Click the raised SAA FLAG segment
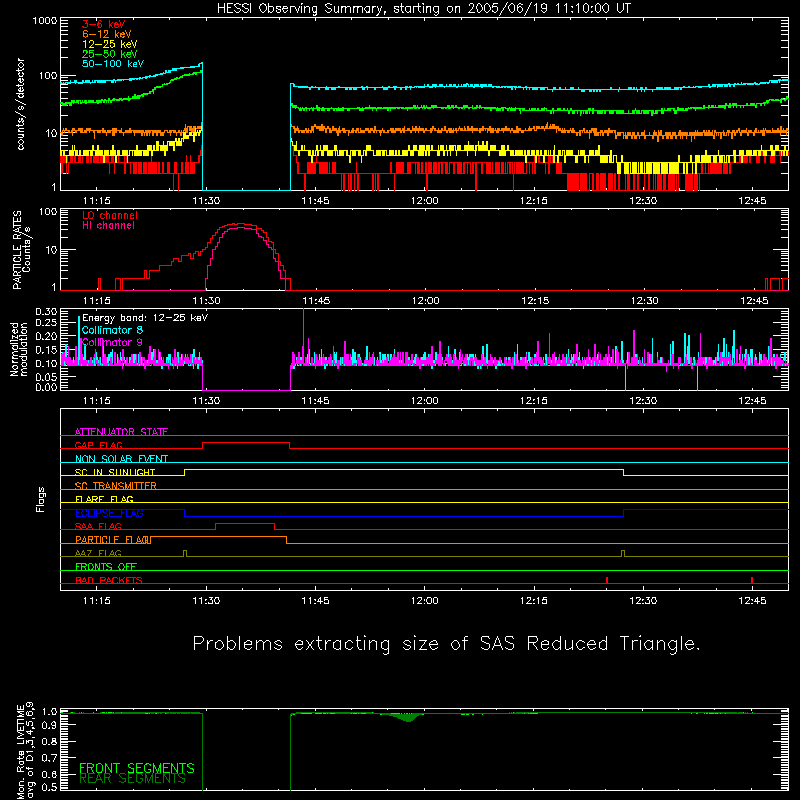The height and width of the screenshot is (800, 800). pyautogui.click(x=245, y=524)
